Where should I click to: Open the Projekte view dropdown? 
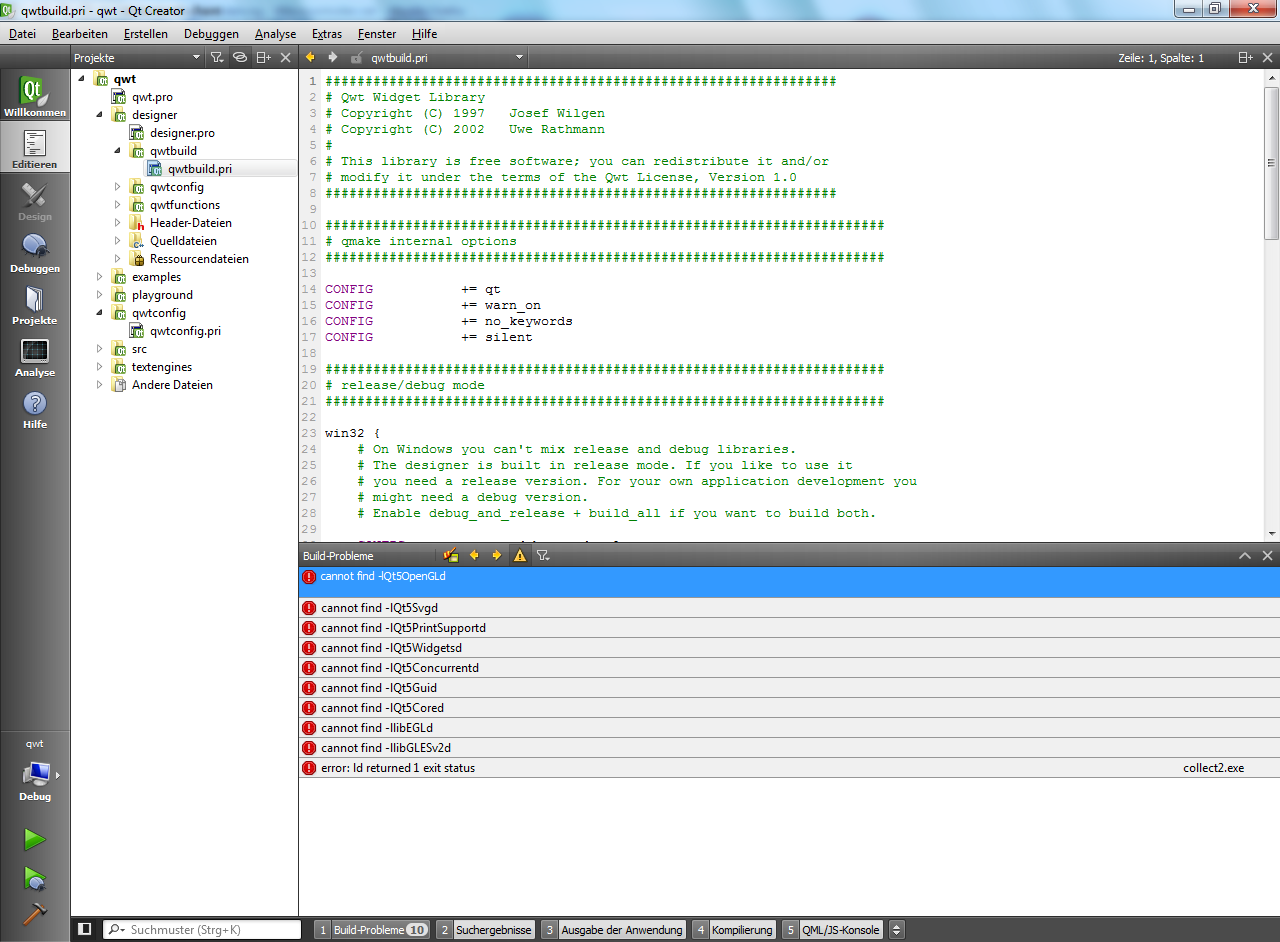click(138, 58)
